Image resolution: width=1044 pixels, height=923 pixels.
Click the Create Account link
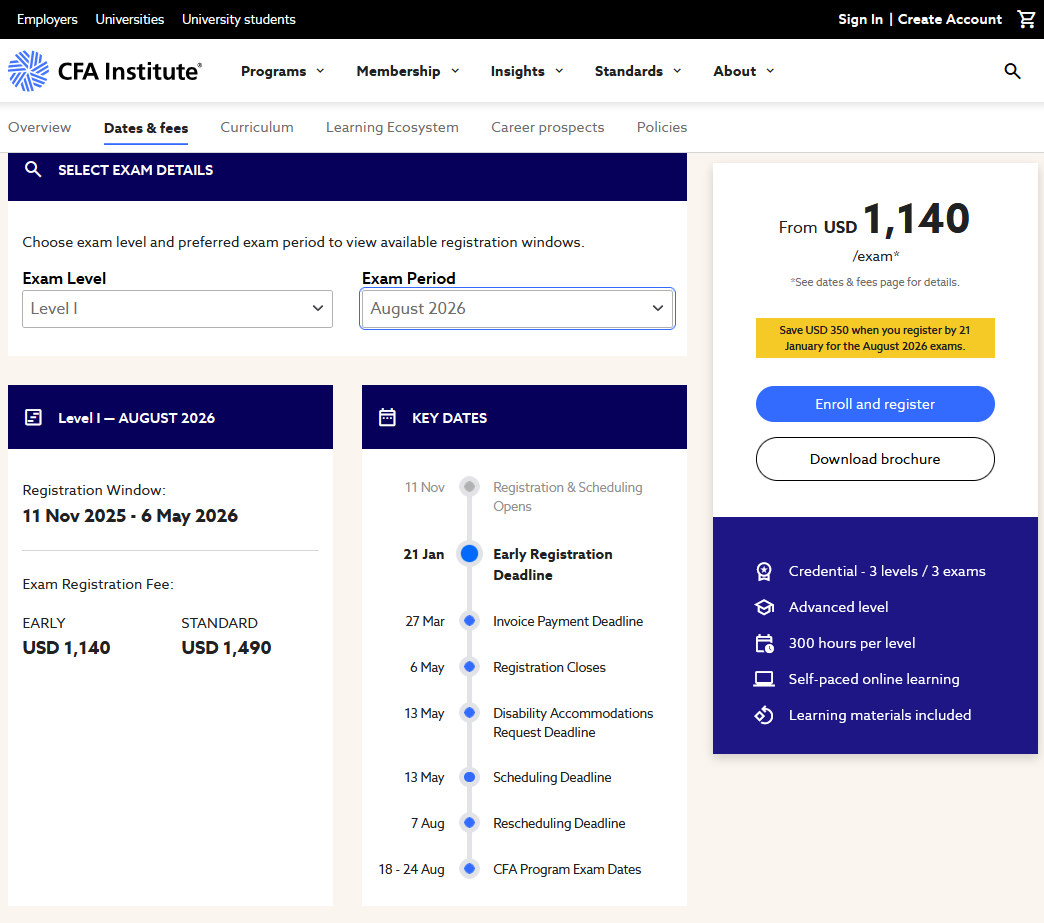pyautogui.click(x=949, y=19)
